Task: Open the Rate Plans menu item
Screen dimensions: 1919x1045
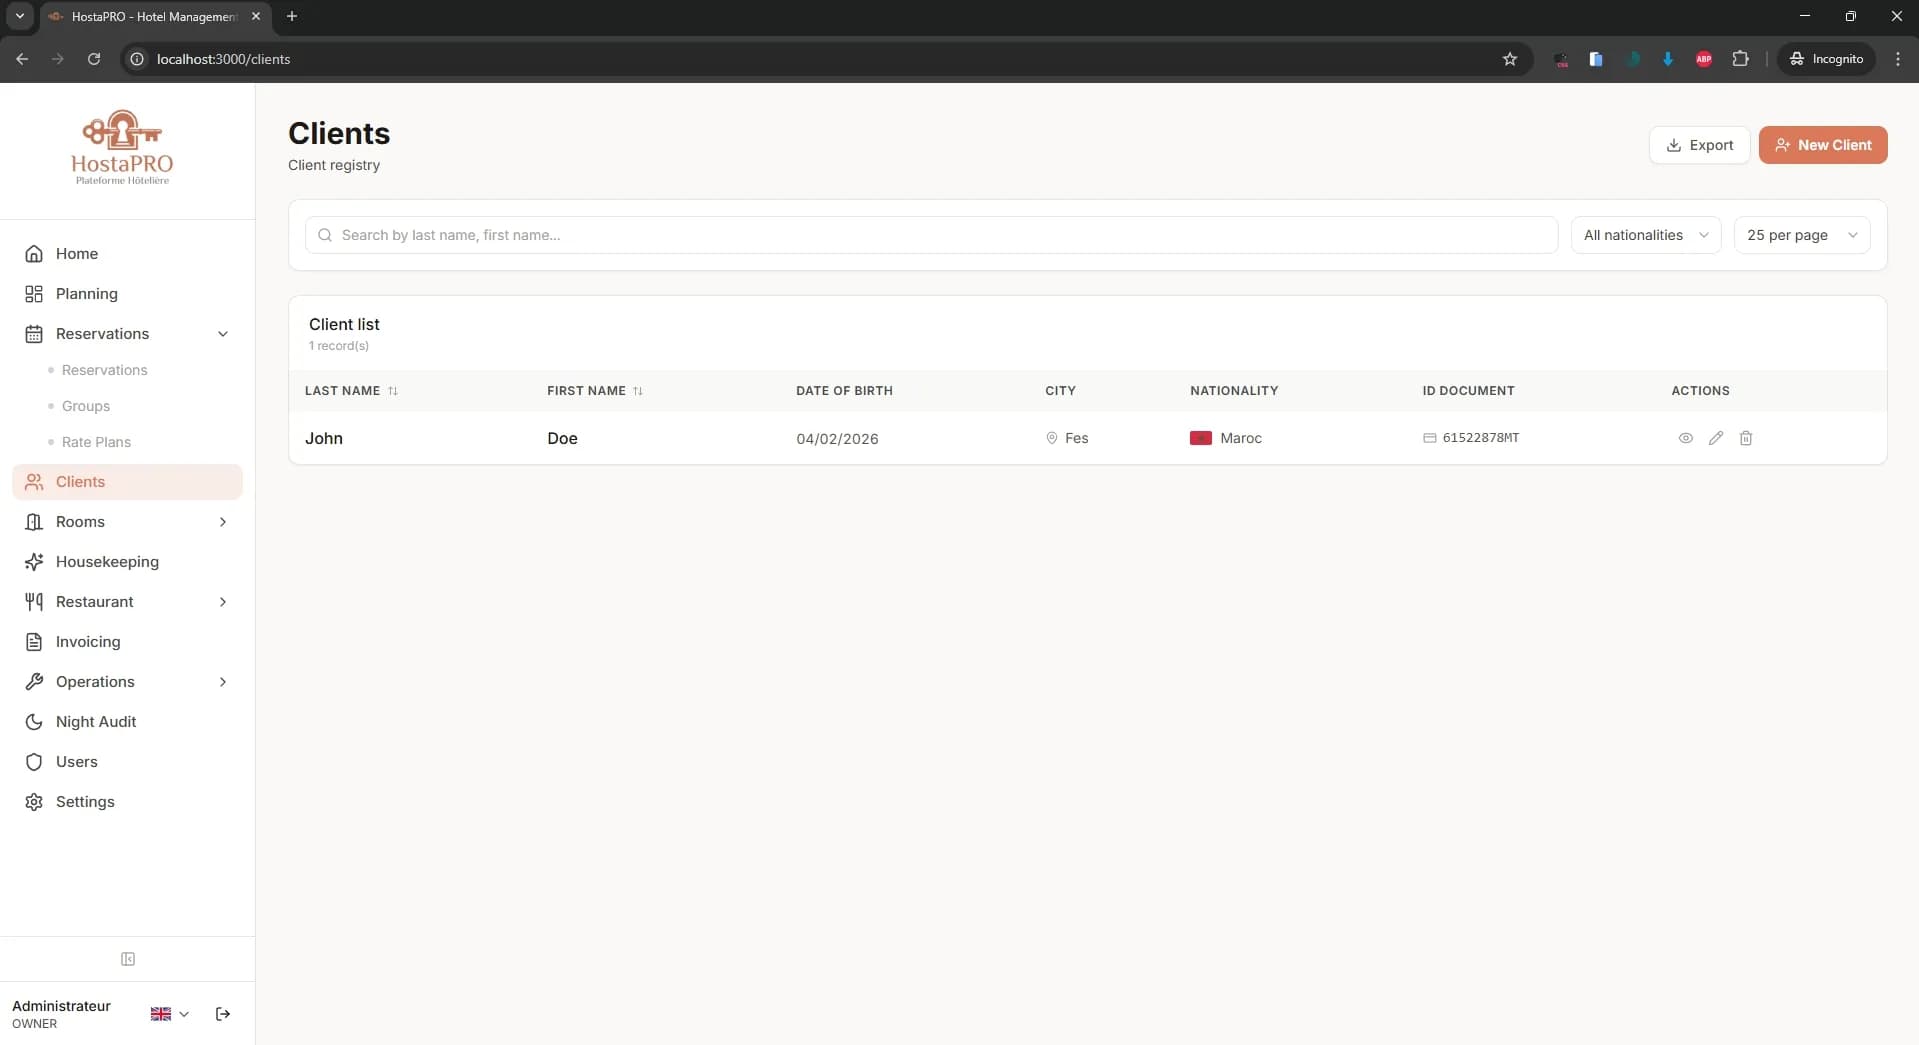Action: 98,441
